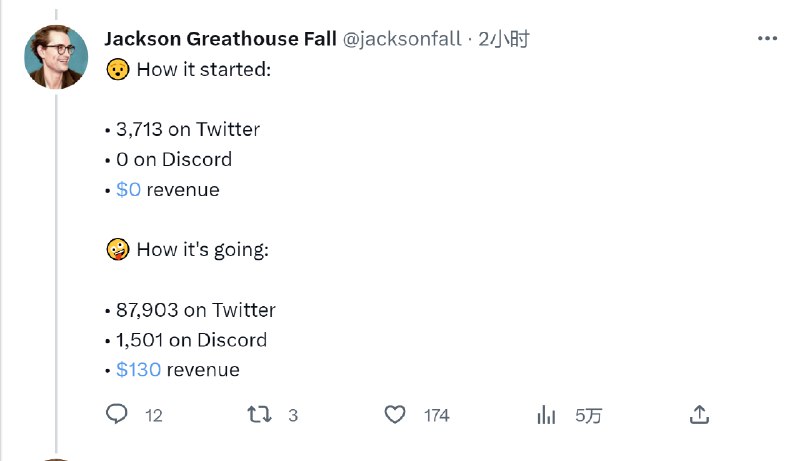The image size is (800, 461).
Task: Click the 5万 view count
Action: 588,416
